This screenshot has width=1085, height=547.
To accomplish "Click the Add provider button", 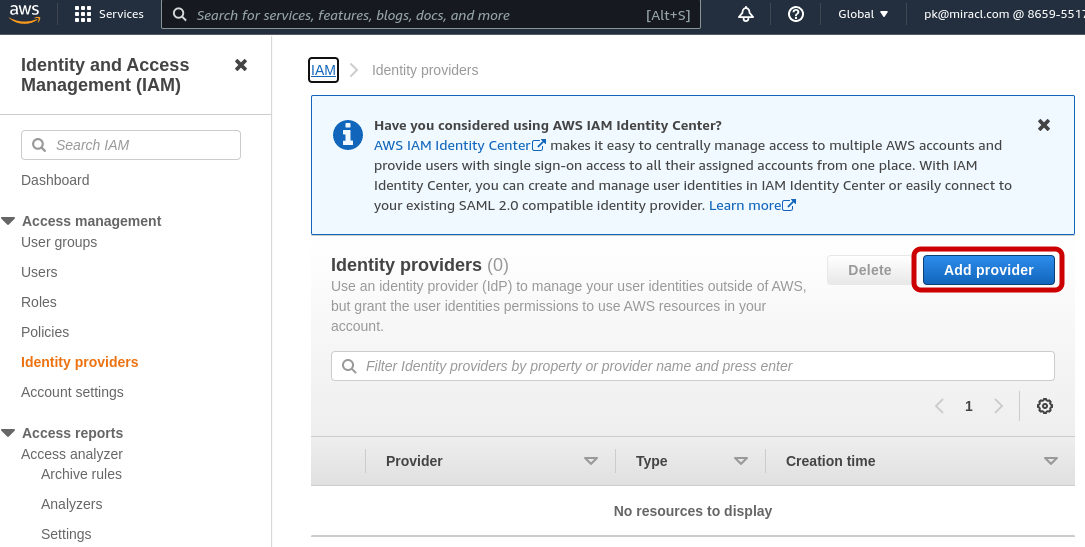I will click(x=989, y=270).
